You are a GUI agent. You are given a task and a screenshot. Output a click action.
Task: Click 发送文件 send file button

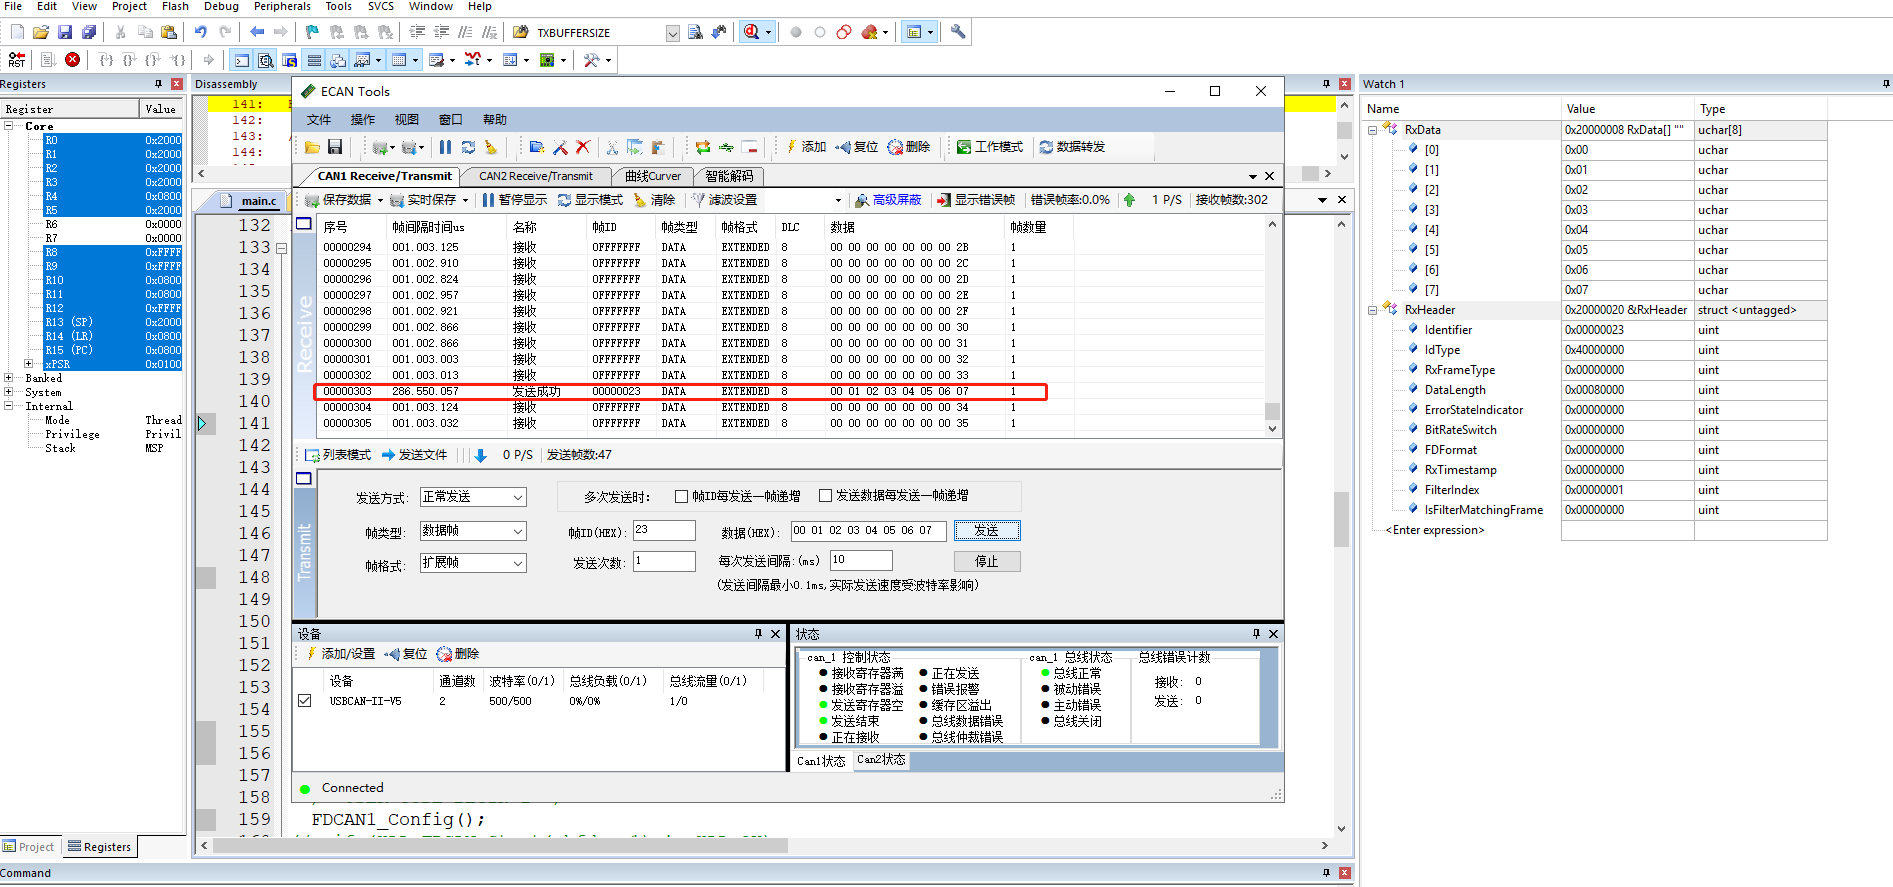(414, 455)
